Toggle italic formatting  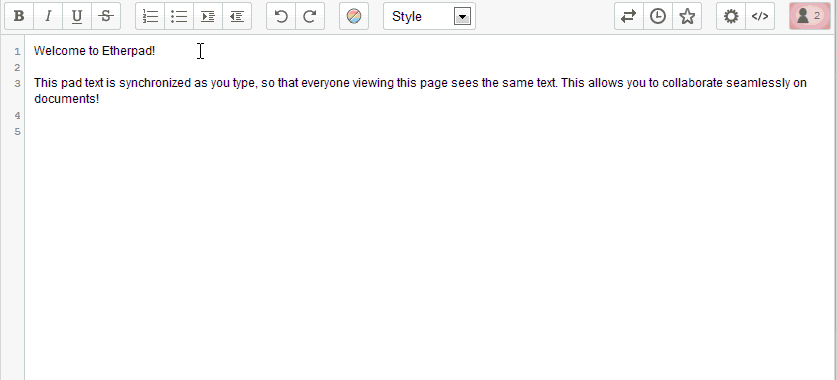[48, 16]
